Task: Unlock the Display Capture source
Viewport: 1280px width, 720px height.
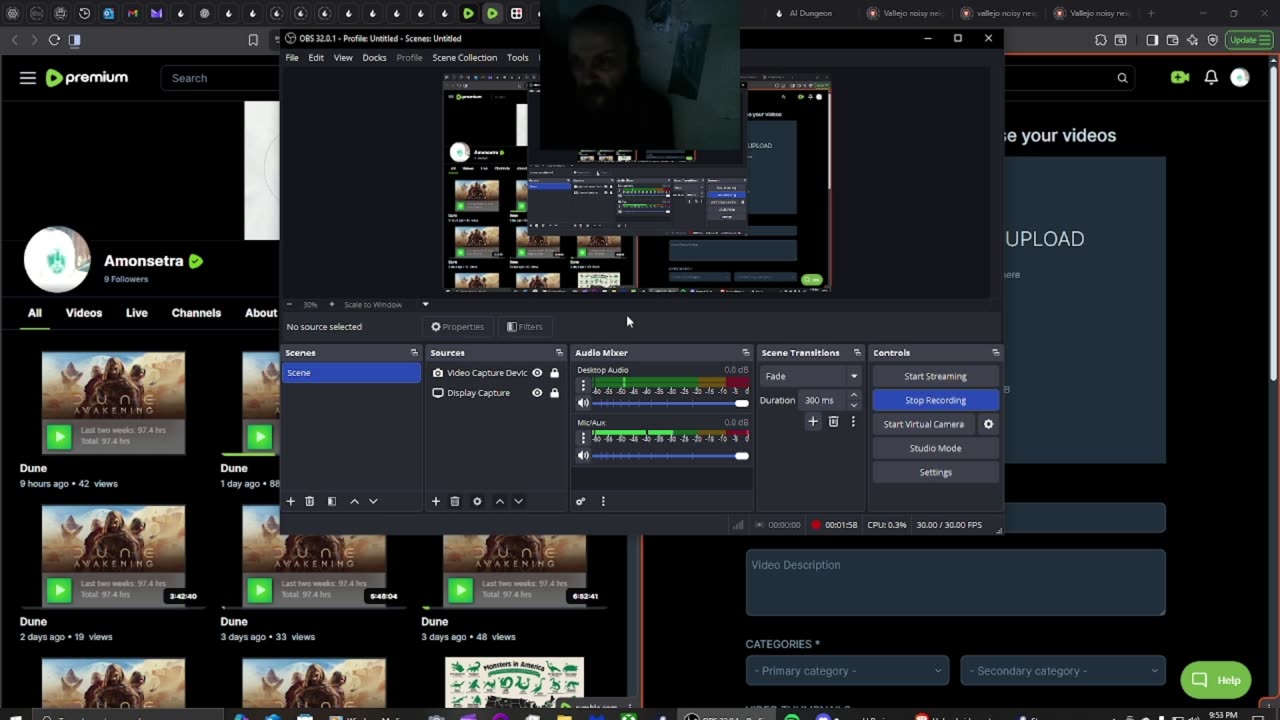Action: (554, 393)
